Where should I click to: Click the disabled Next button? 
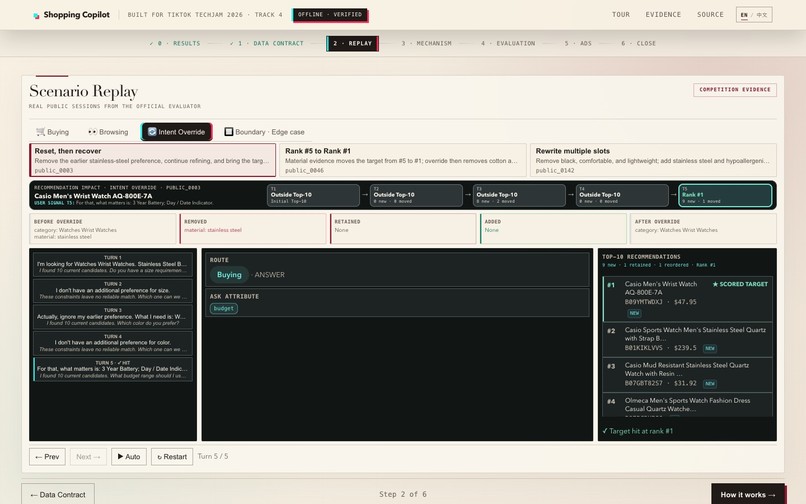click(88, 457)
